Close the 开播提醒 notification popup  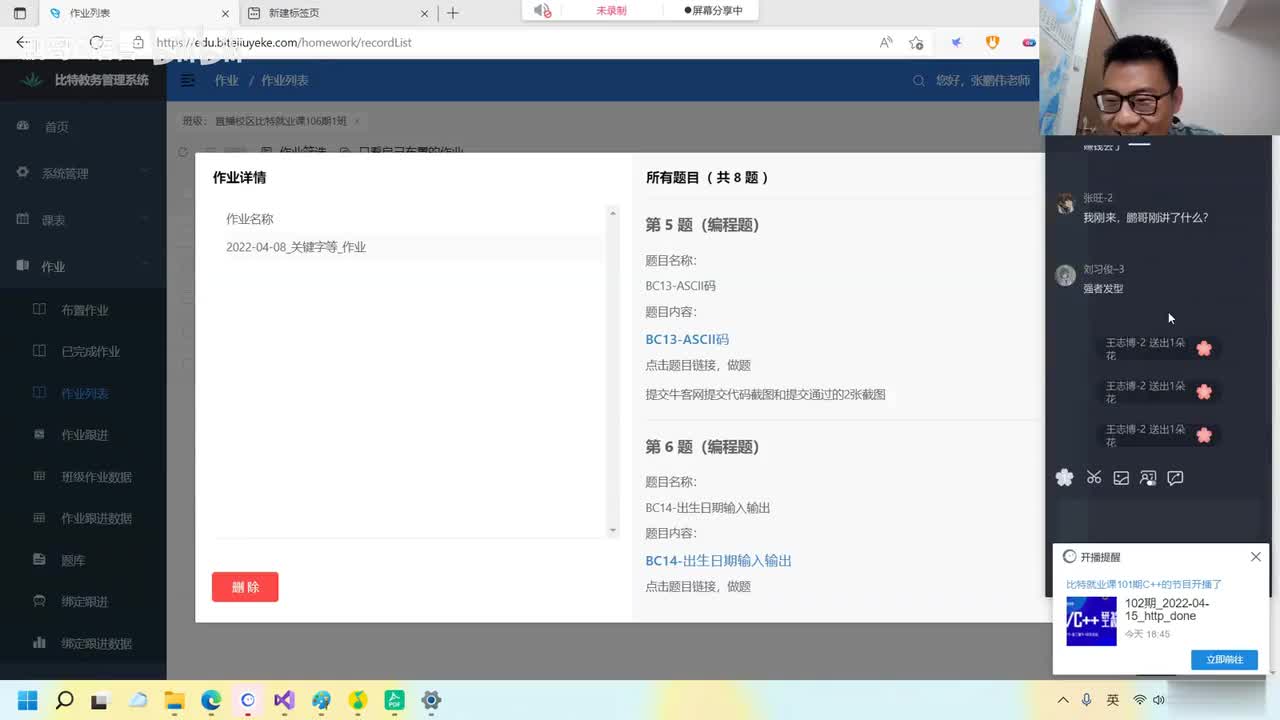point(1256,557)
